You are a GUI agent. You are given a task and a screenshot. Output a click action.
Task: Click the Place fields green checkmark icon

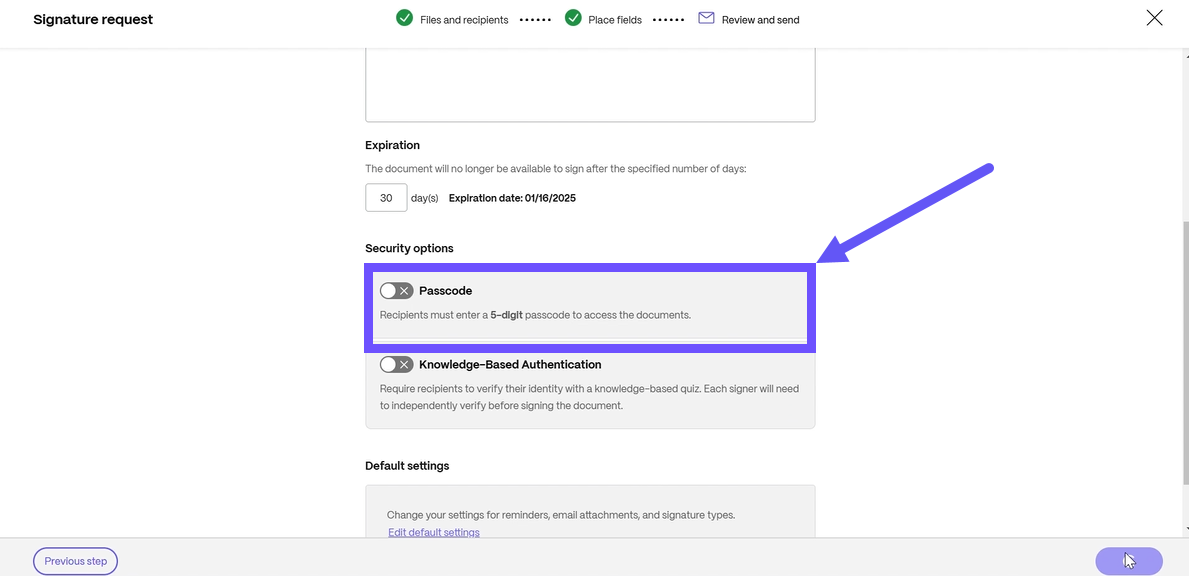pos(573,18)
